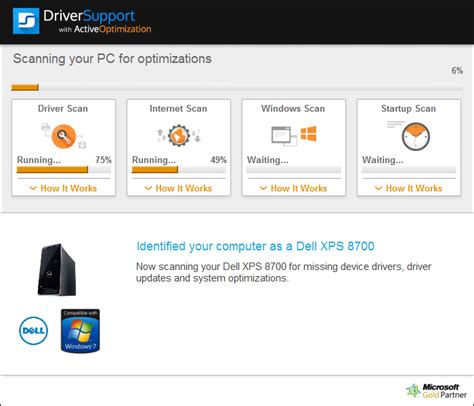Click the Driver Scan wrench icon
Image resolution: width=474 pixels, height=406 pixels.
63,136
